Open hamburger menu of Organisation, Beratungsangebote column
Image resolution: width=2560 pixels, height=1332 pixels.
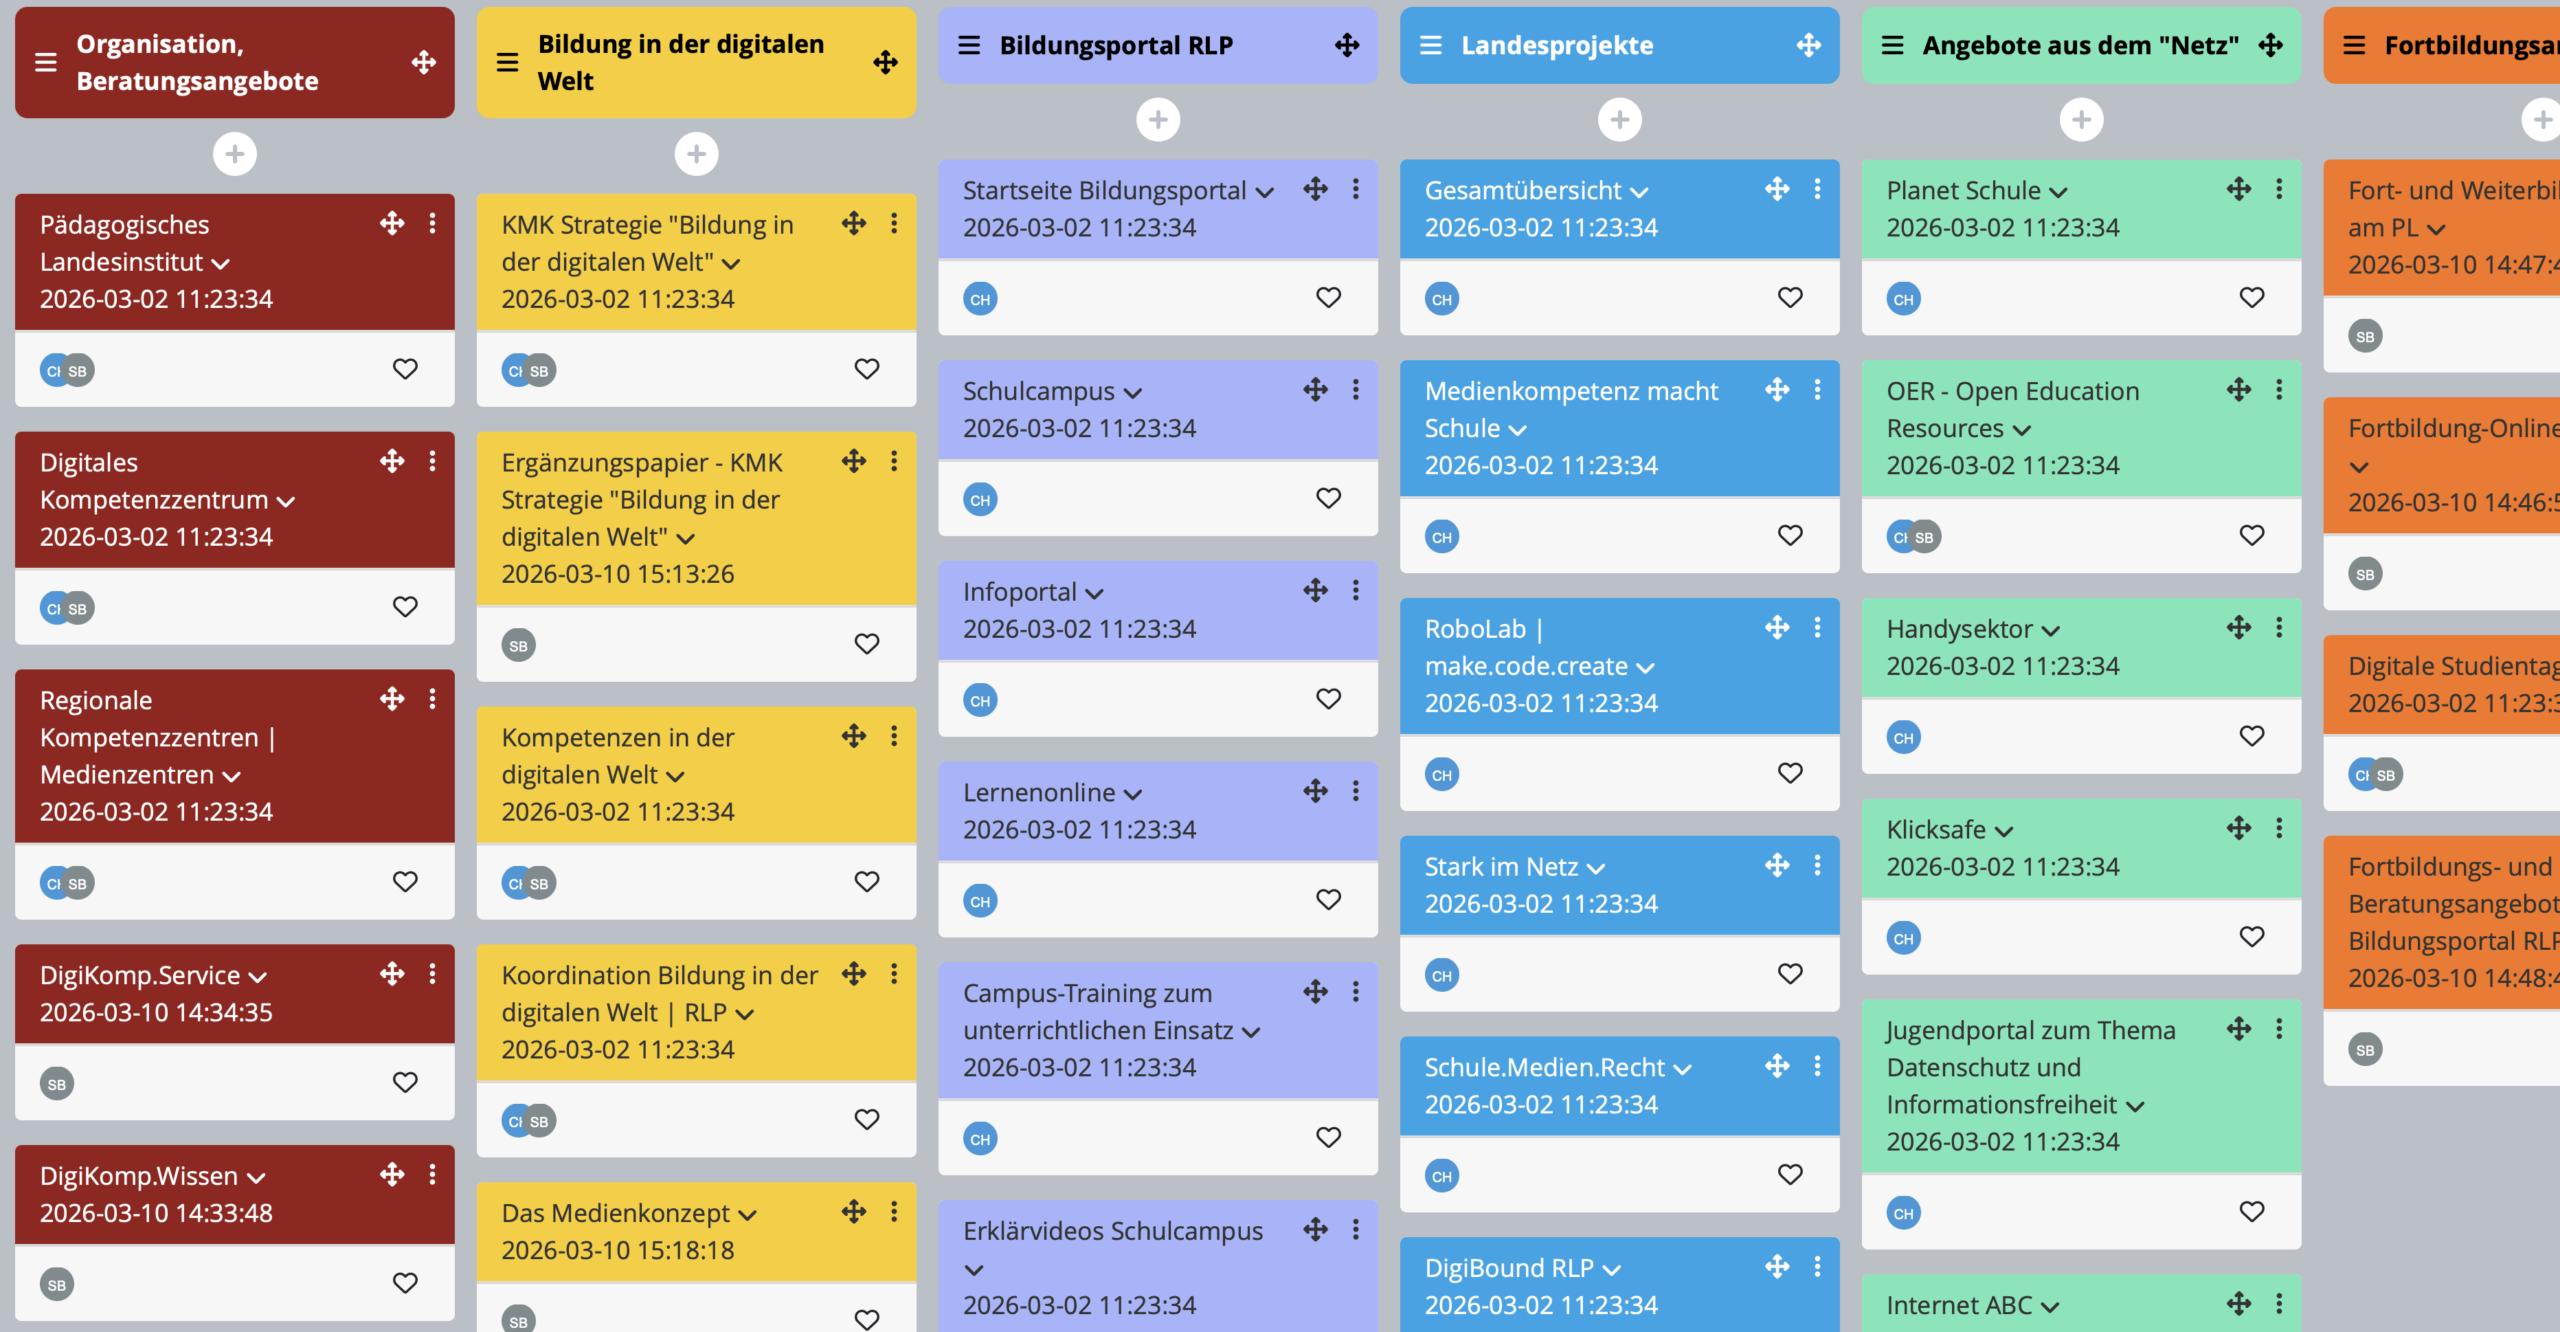pos(46,63)
